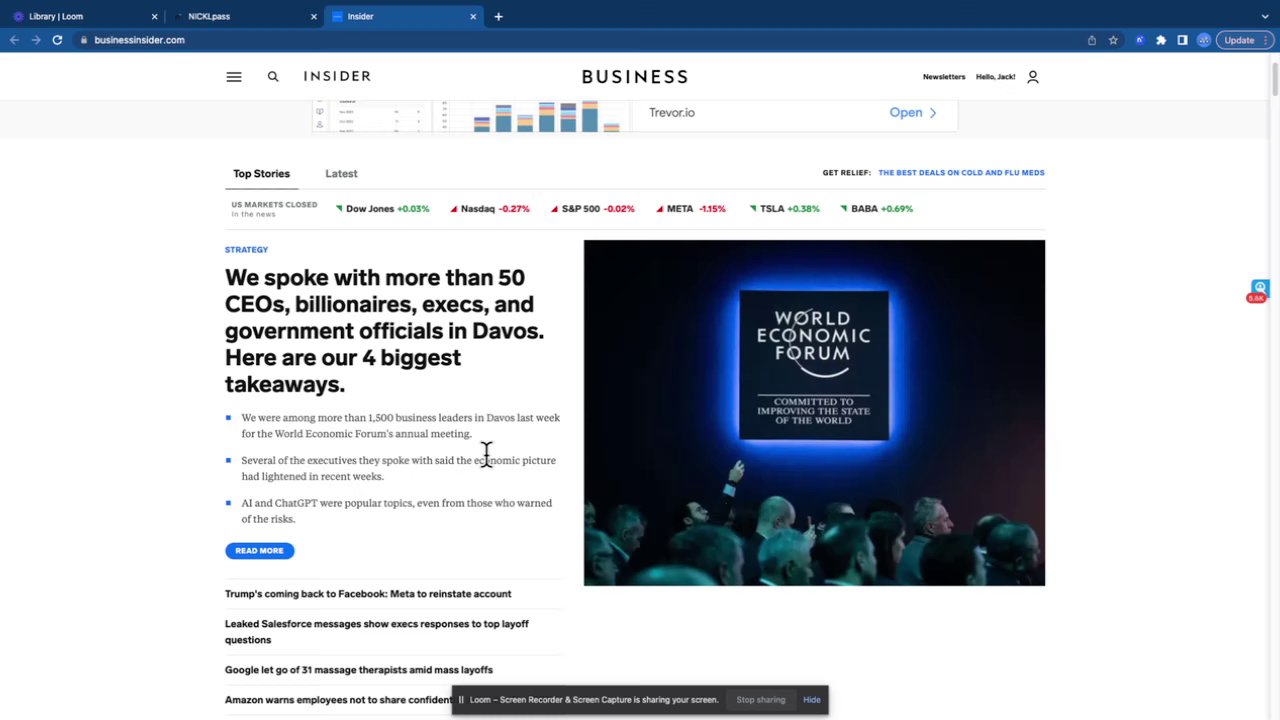This screenshot has height=720, width=1280.
Task: Open a new browser tab
Action: (x=498, y=16)
